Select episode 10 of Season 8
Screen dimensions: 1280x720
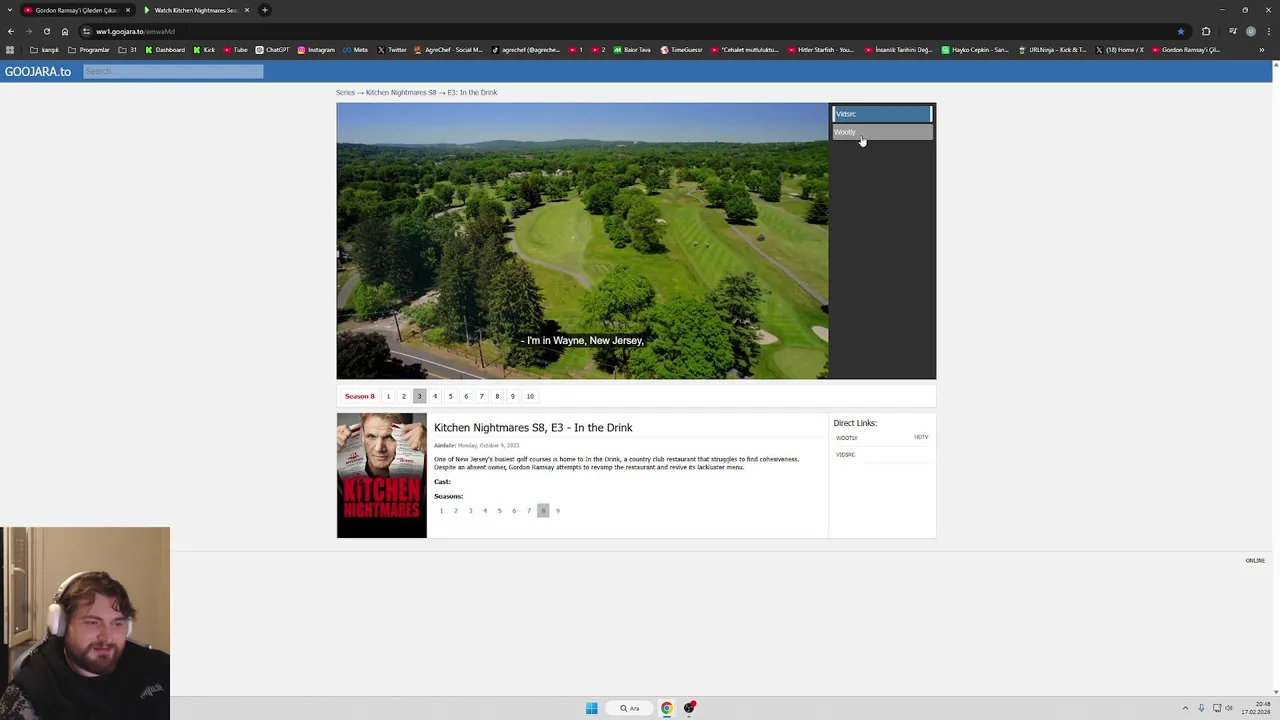(x=530, y=396)
